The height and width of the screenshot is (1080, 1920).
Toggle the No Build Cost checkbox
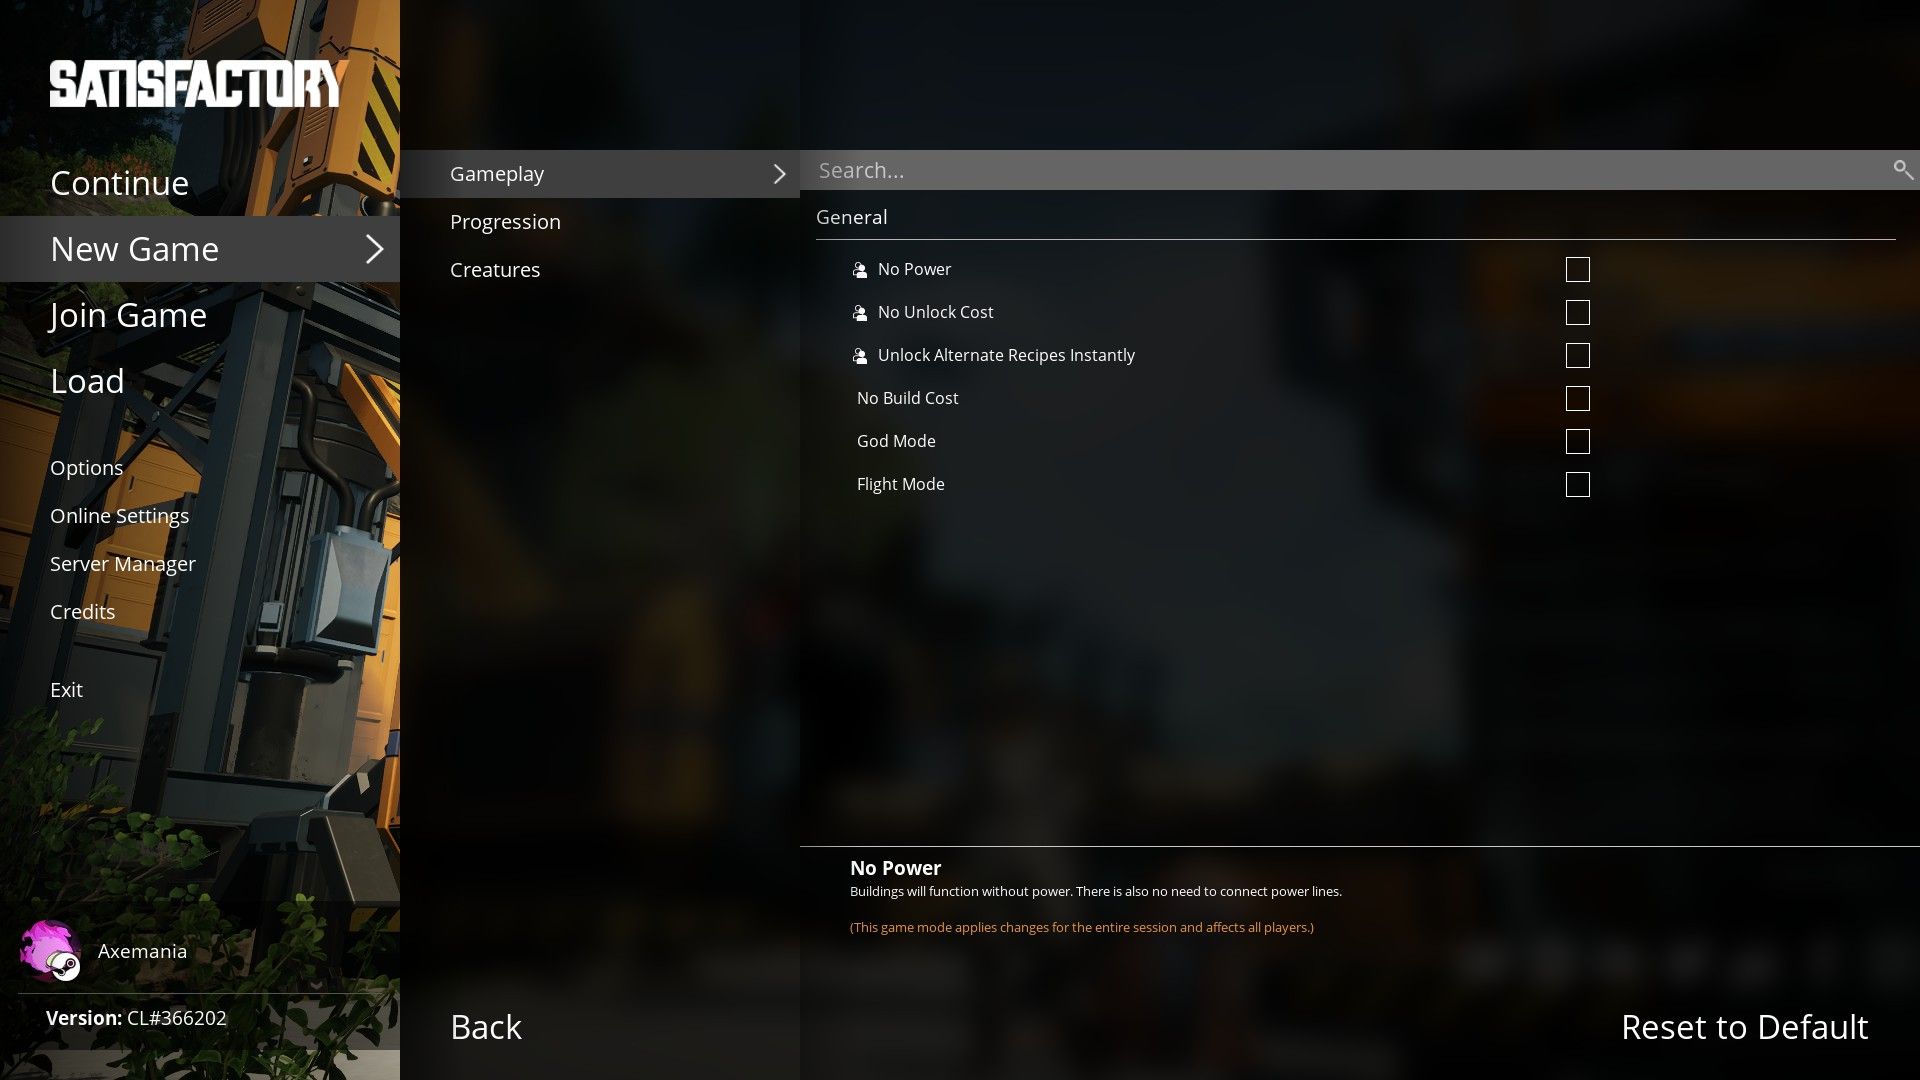pyautogui.click(x=1577, y=398)
